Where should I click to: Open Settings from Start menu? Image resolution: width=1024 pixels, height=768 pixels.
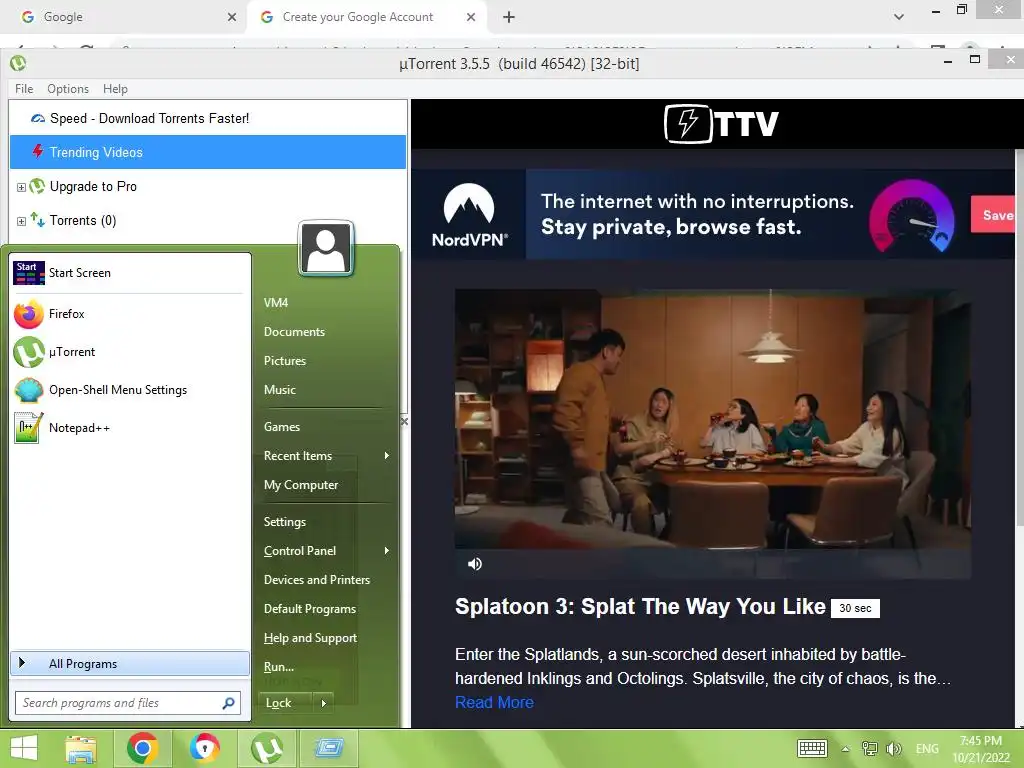pyautogui.click(x=285, y=522)
